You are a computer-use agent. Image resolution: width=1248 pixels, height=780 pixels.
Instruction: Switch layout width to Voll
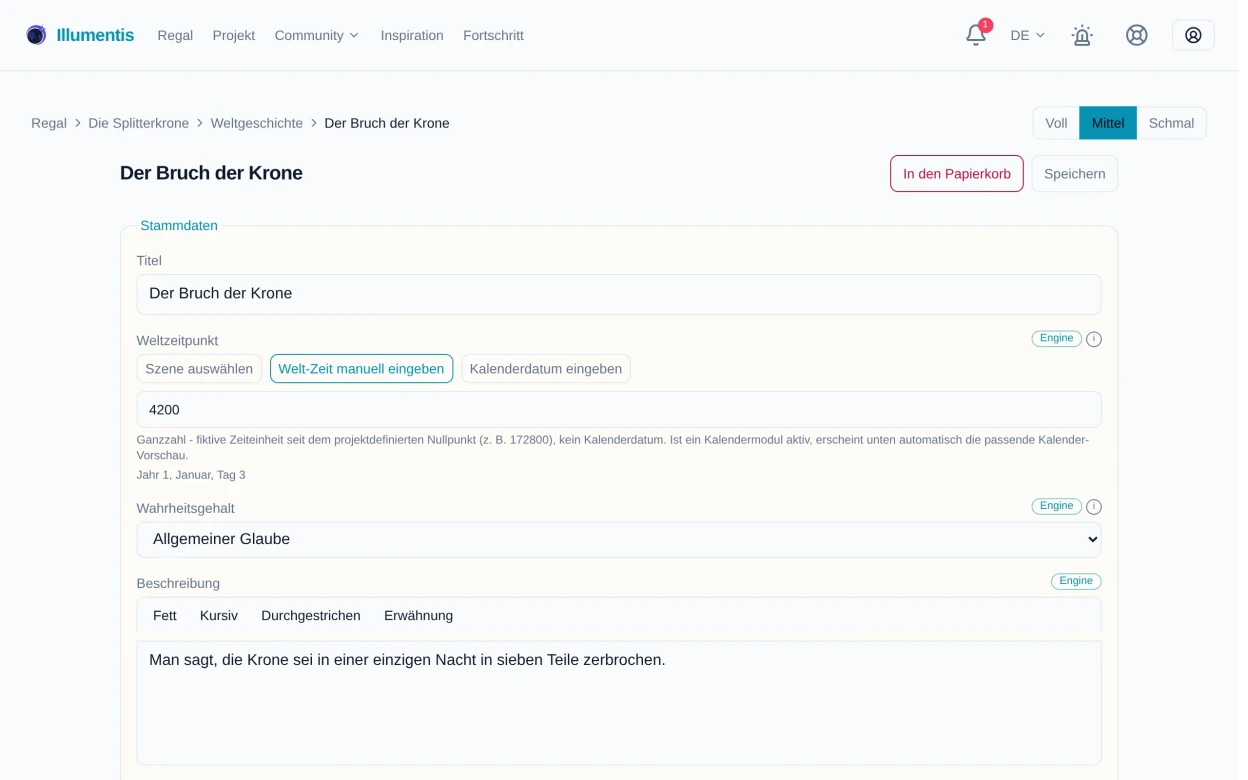pos(1056,123)
